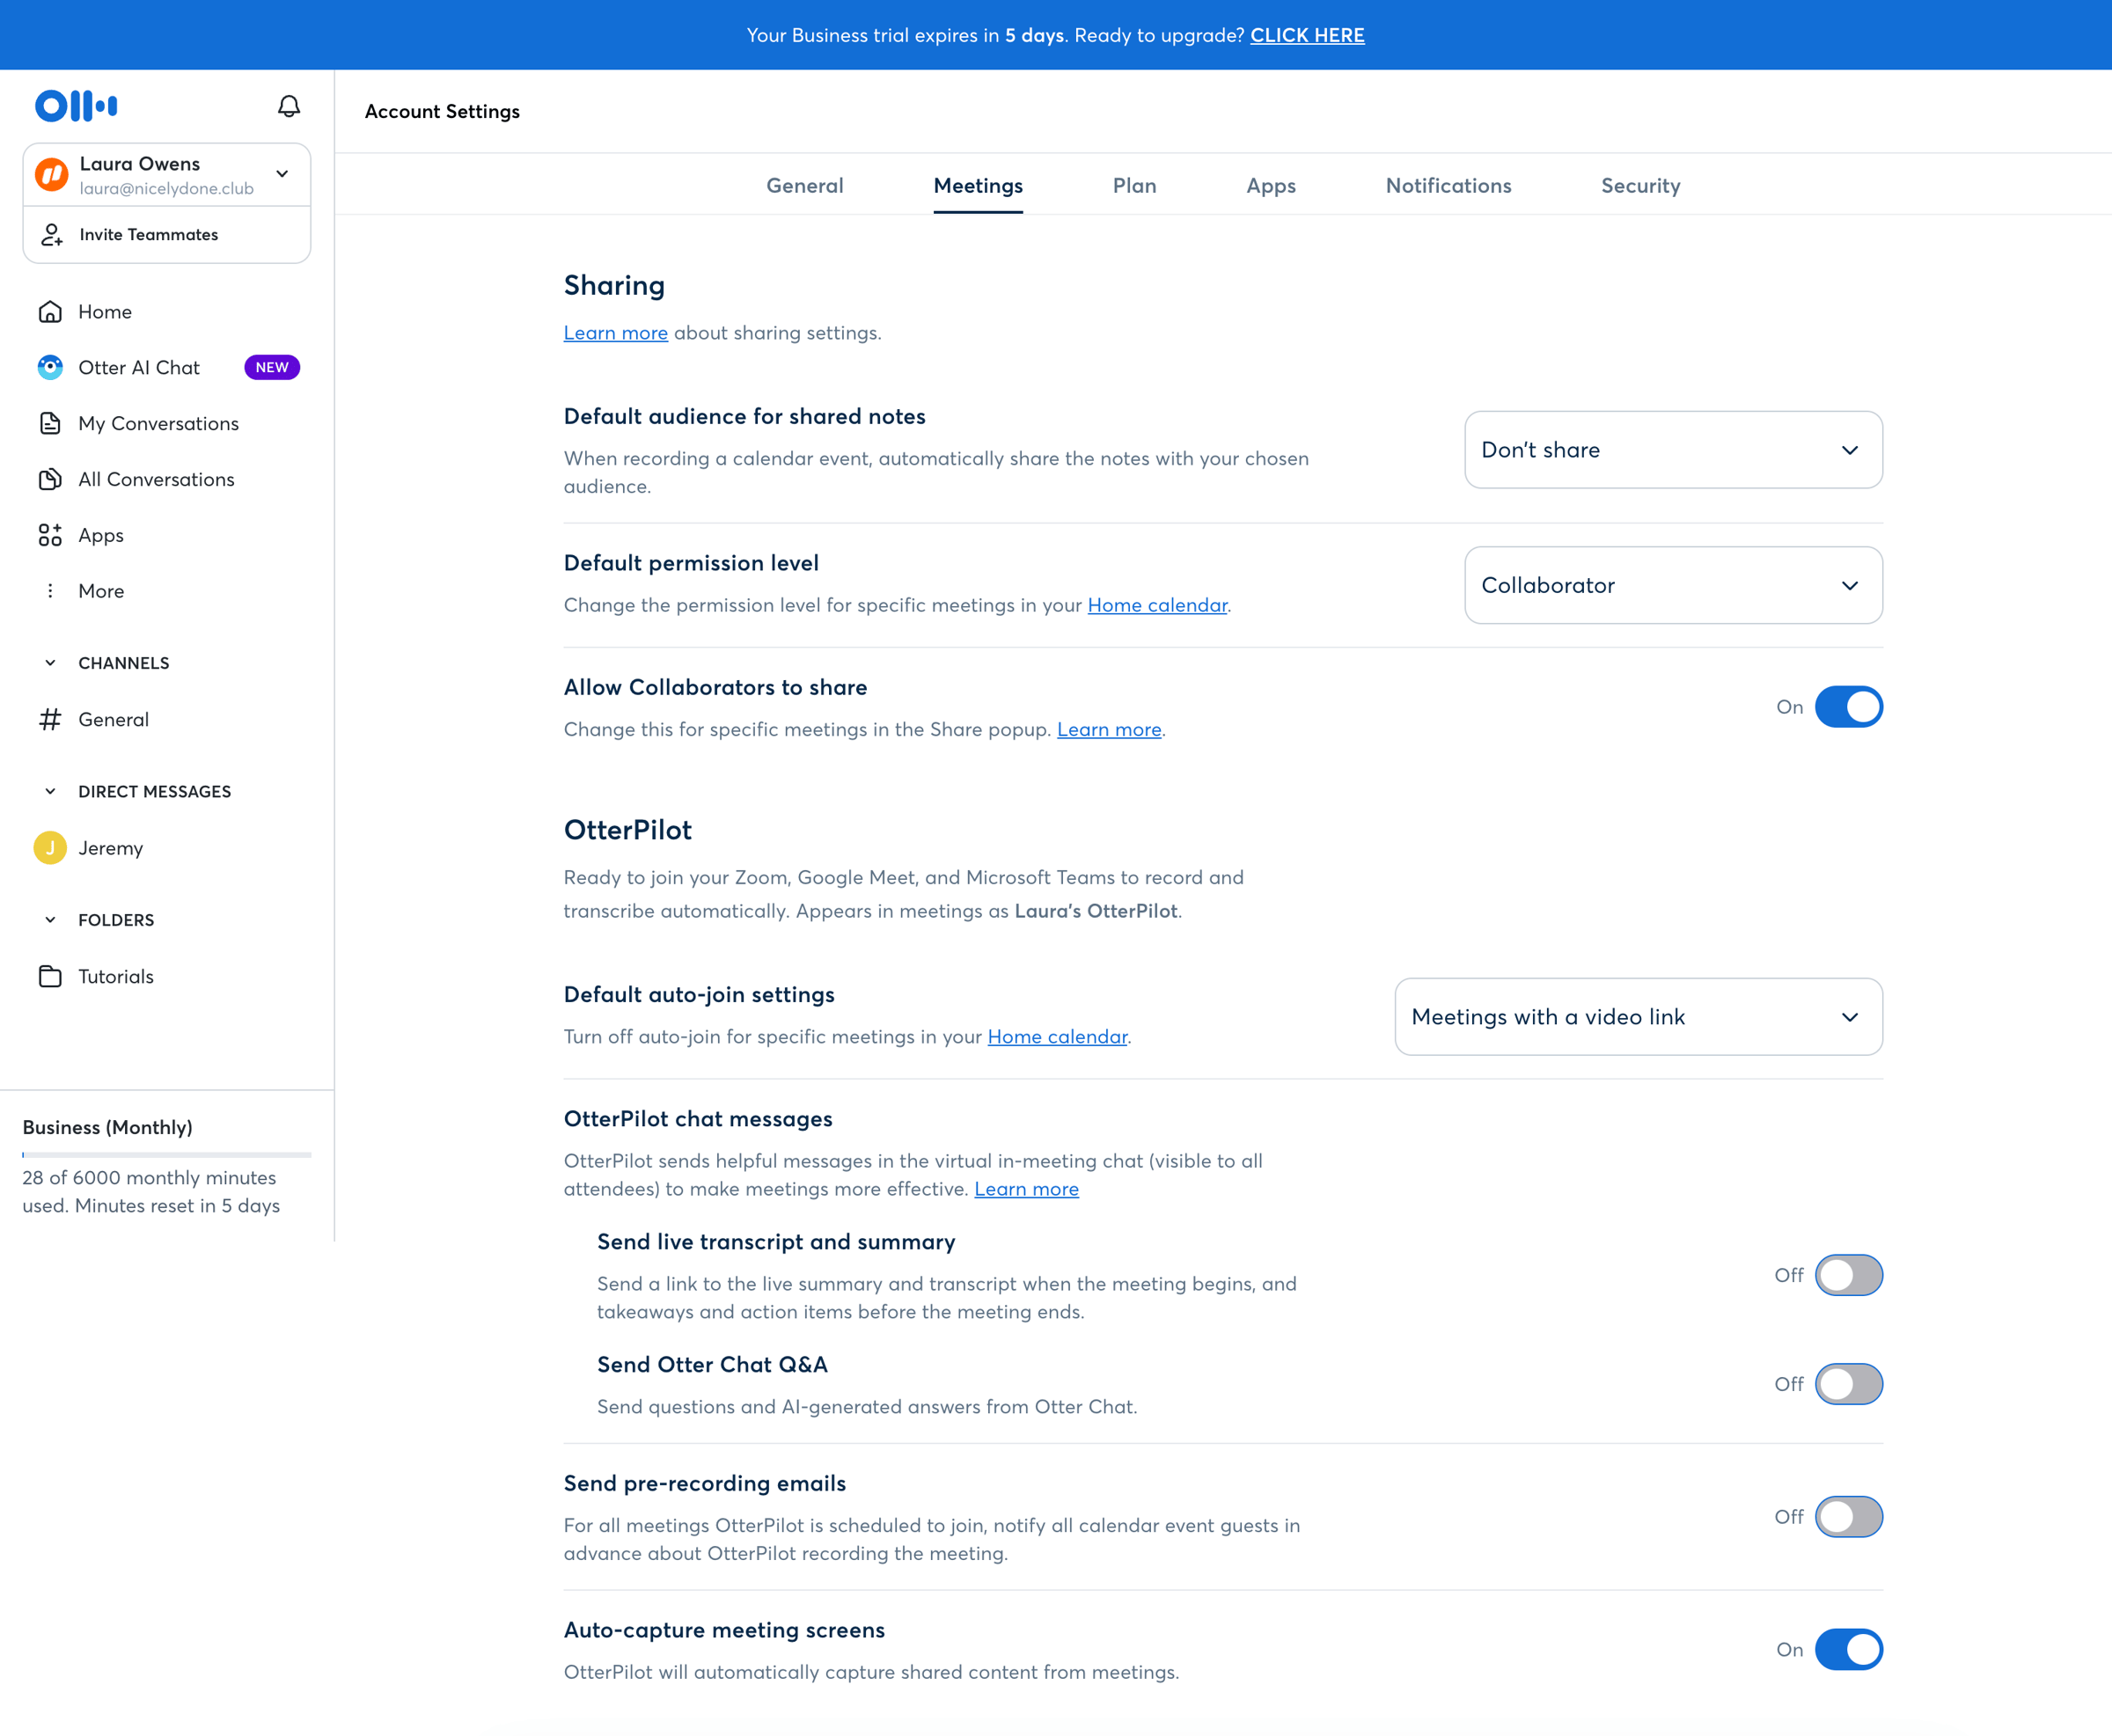Click Learn more link in Allow Collaborators

tap(1109, 730)
